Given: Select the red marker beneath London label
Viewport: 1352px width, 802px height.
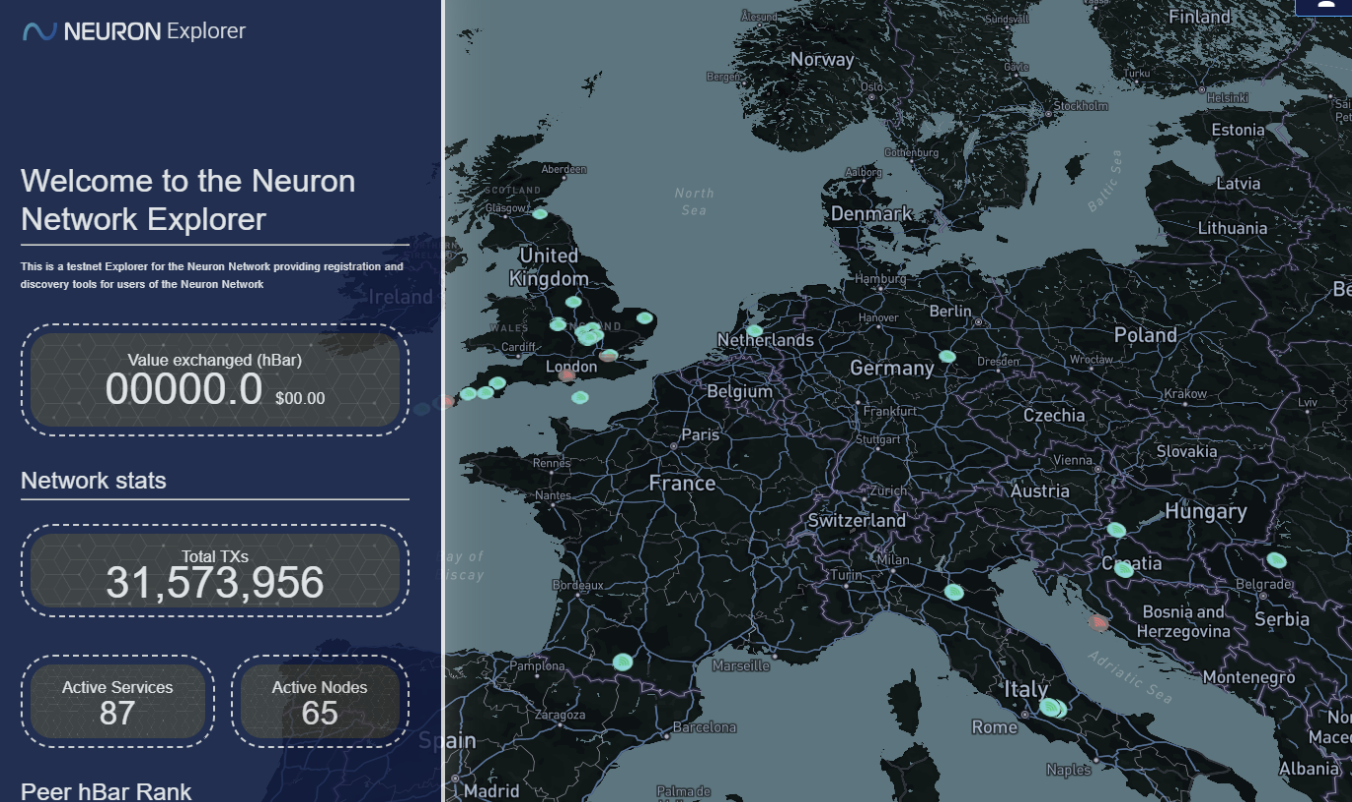Looking at the screenshot, I should [568, 375].
